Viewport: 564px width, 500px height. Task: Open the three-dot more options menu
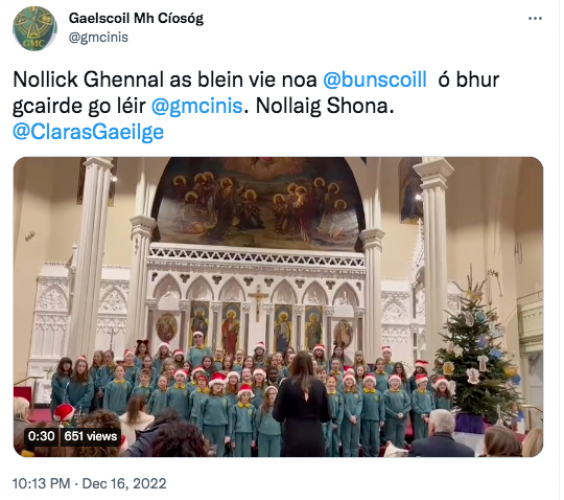(535, 18)
